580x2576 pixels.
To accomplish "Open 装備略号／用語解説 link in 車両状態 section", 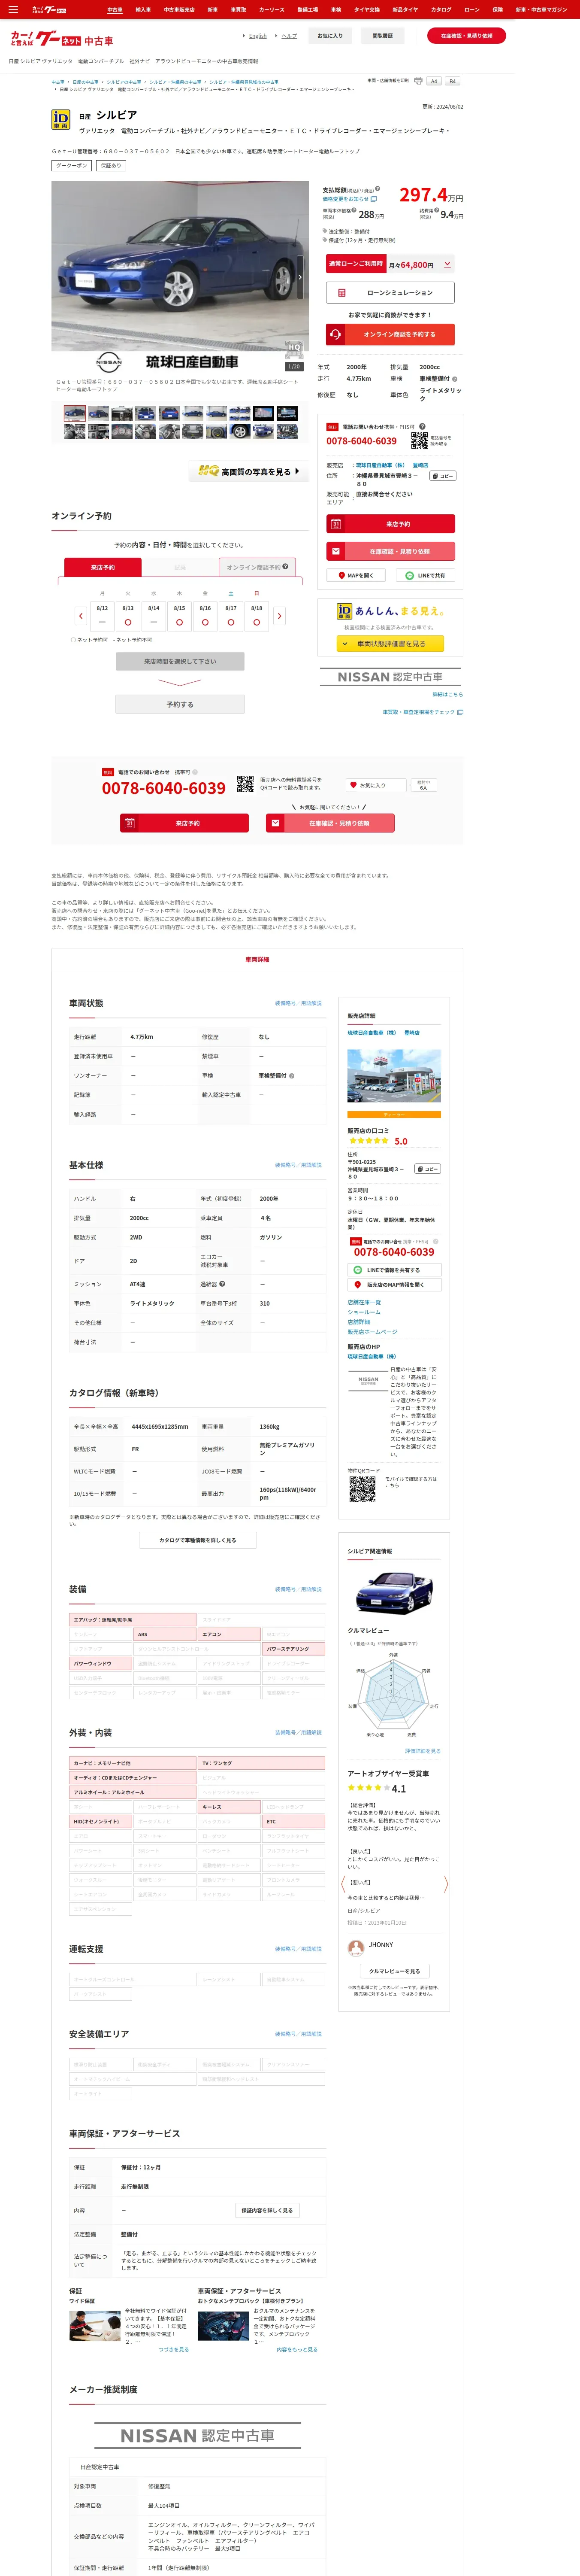I will 298,1003.
